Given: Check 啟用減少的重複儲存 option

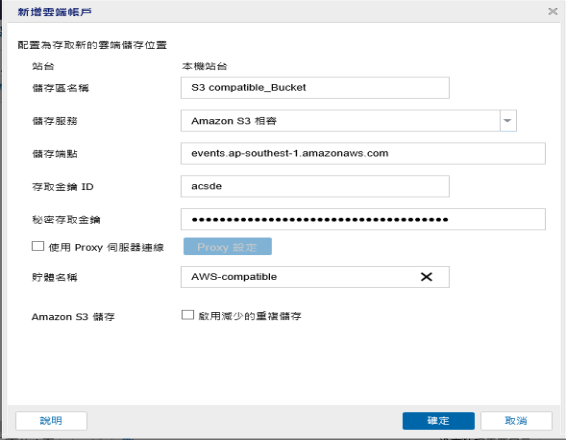Looking at the screenshot, I should (188, 315).
